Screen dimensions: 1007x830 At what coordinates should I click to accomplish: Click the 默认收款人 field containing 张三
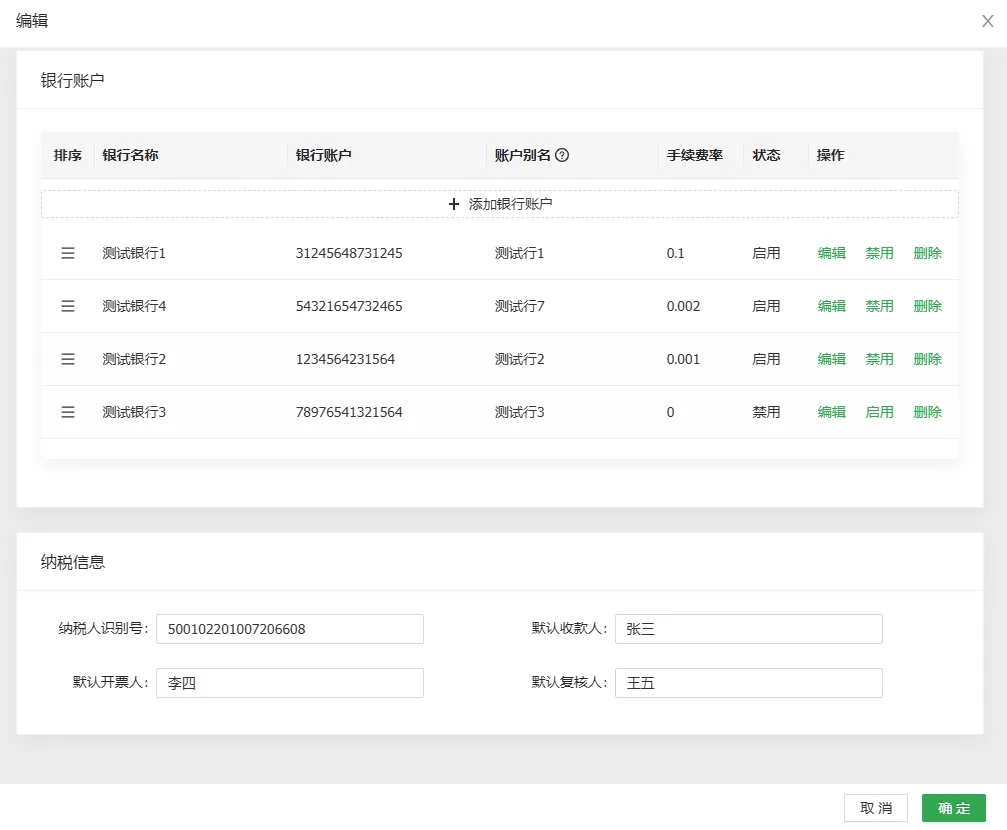tap(748, 629)
